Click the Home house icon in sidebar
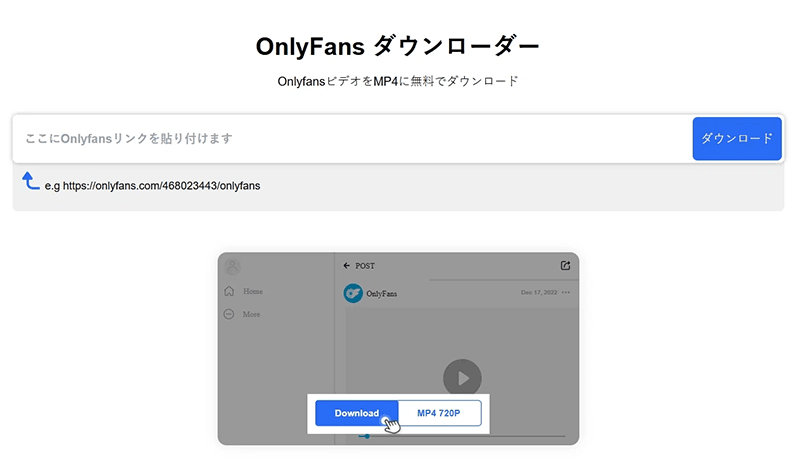Image resolution: width=800 pixels, height=461 pixels. 229,291
